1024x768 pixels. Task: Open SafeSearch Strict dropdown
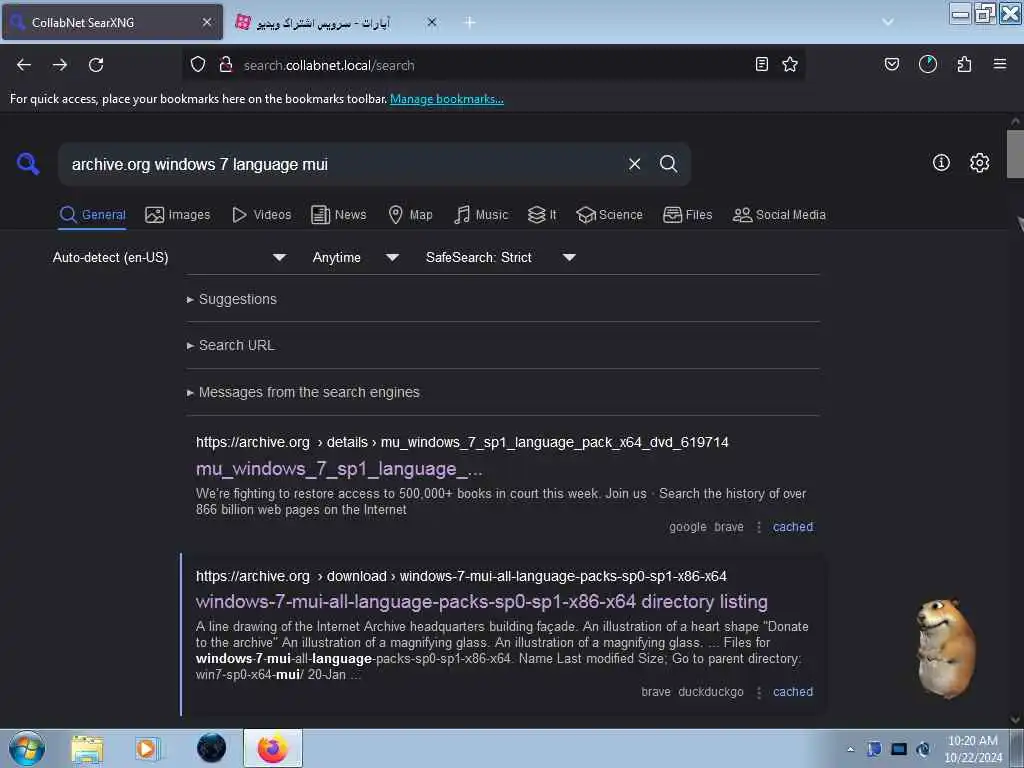click(x=500, y=257)
